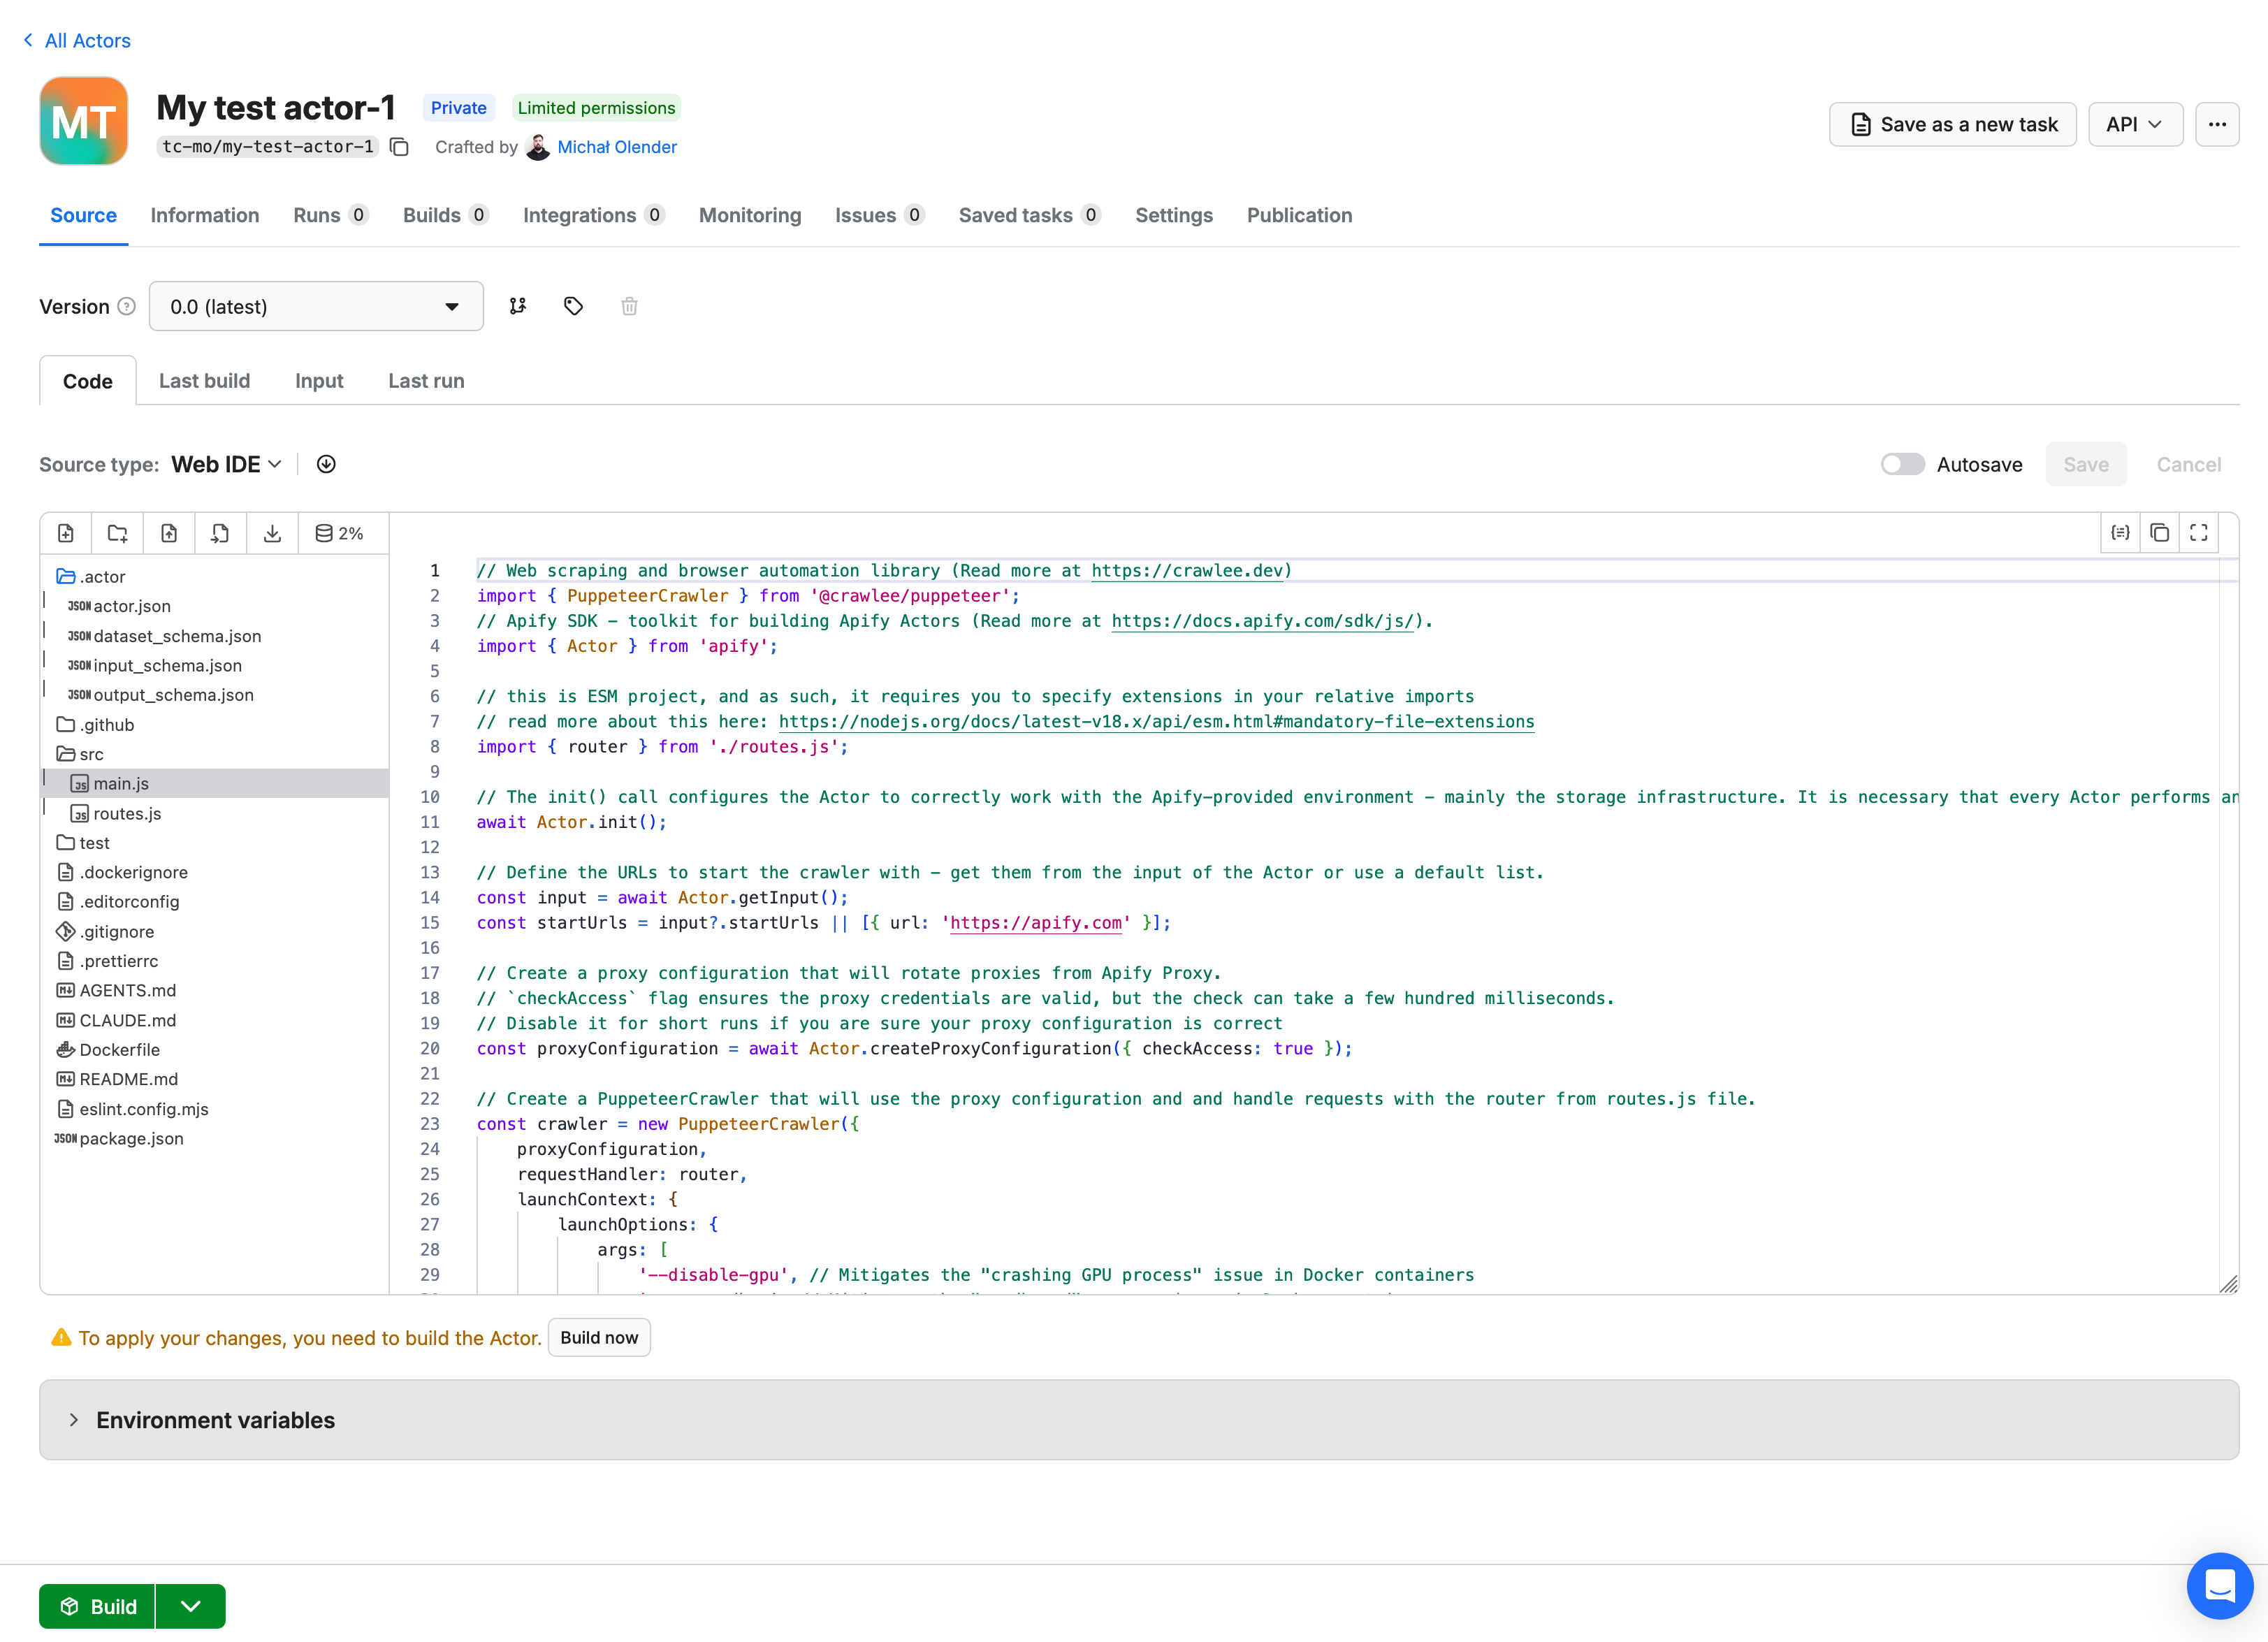Open version branch history icon
This screenshot has height=1642, width=2268.
[x=517, y=306]
